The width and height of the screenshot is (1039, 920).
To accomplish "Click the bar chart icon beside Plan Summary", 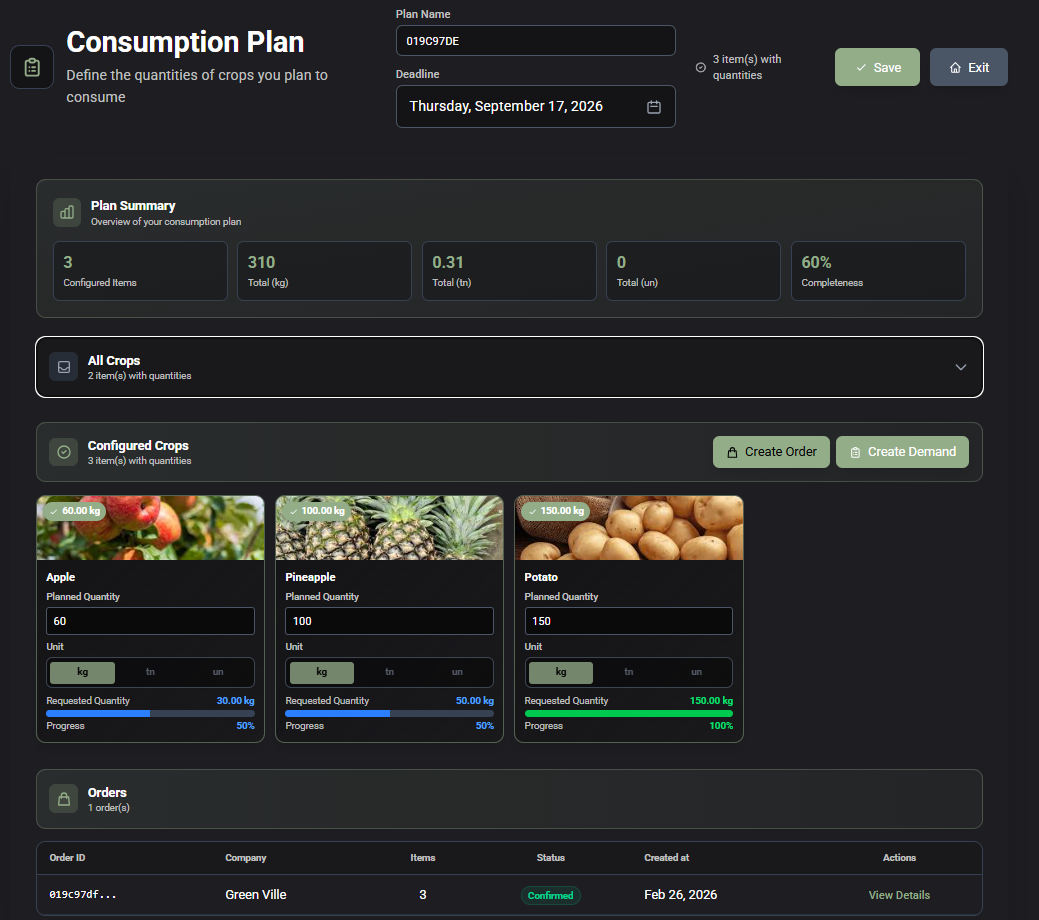I will (66, 213).
